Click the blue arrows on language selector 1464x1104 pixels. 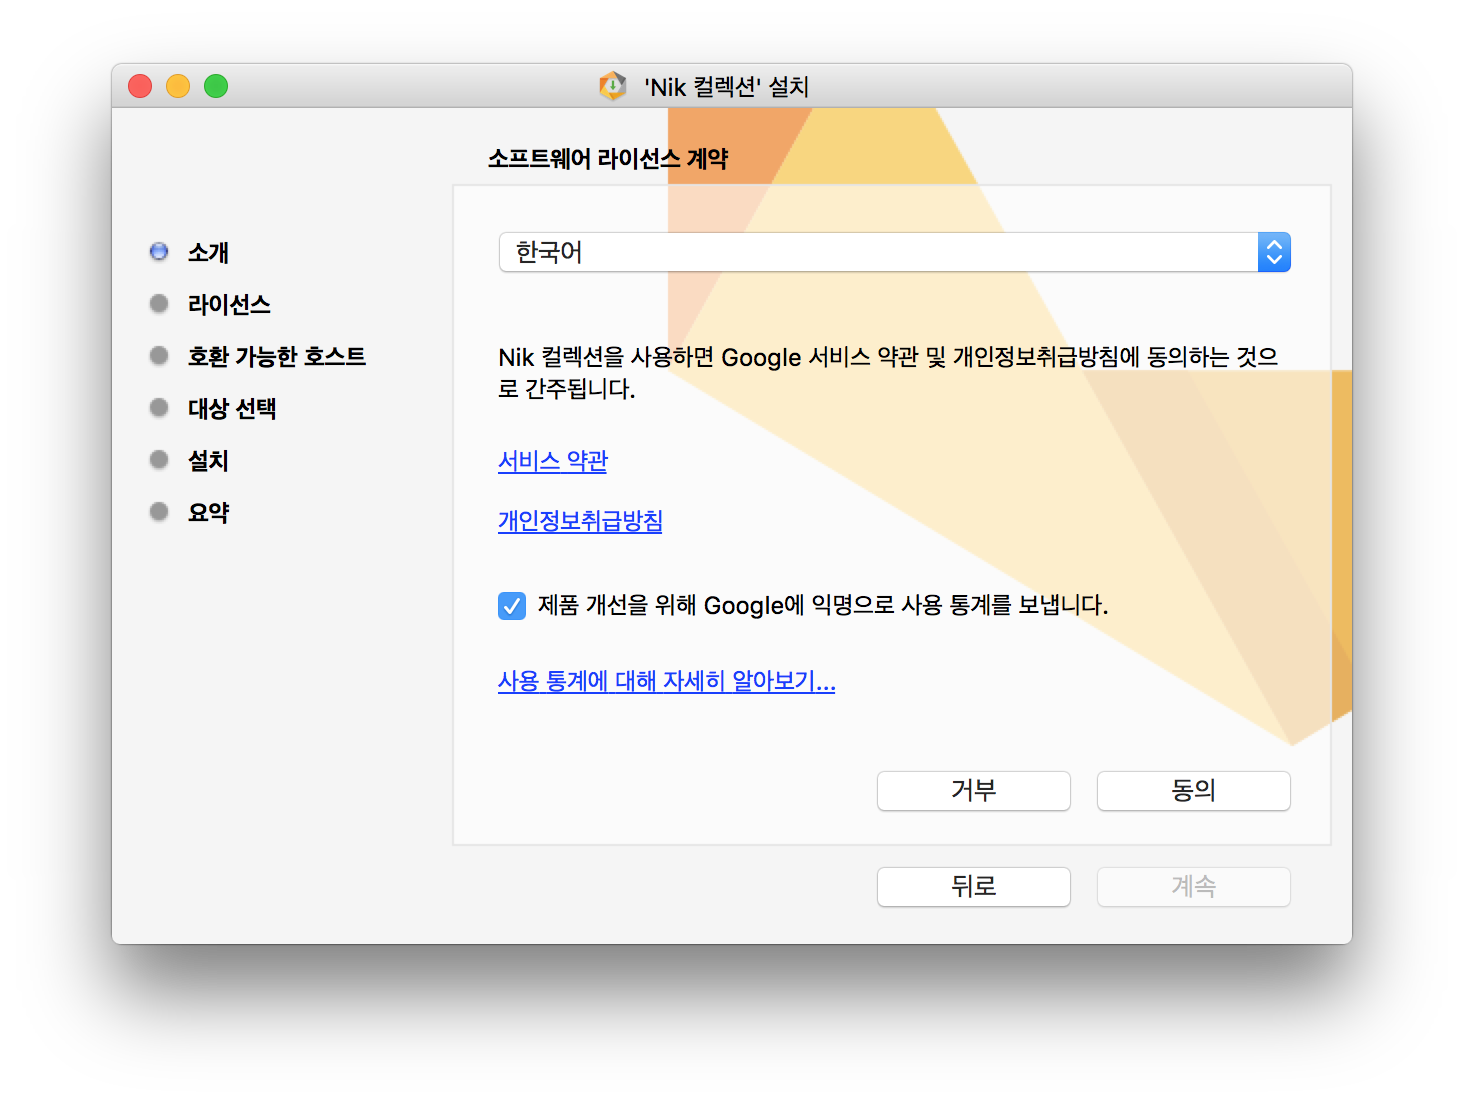[1274, 252]
